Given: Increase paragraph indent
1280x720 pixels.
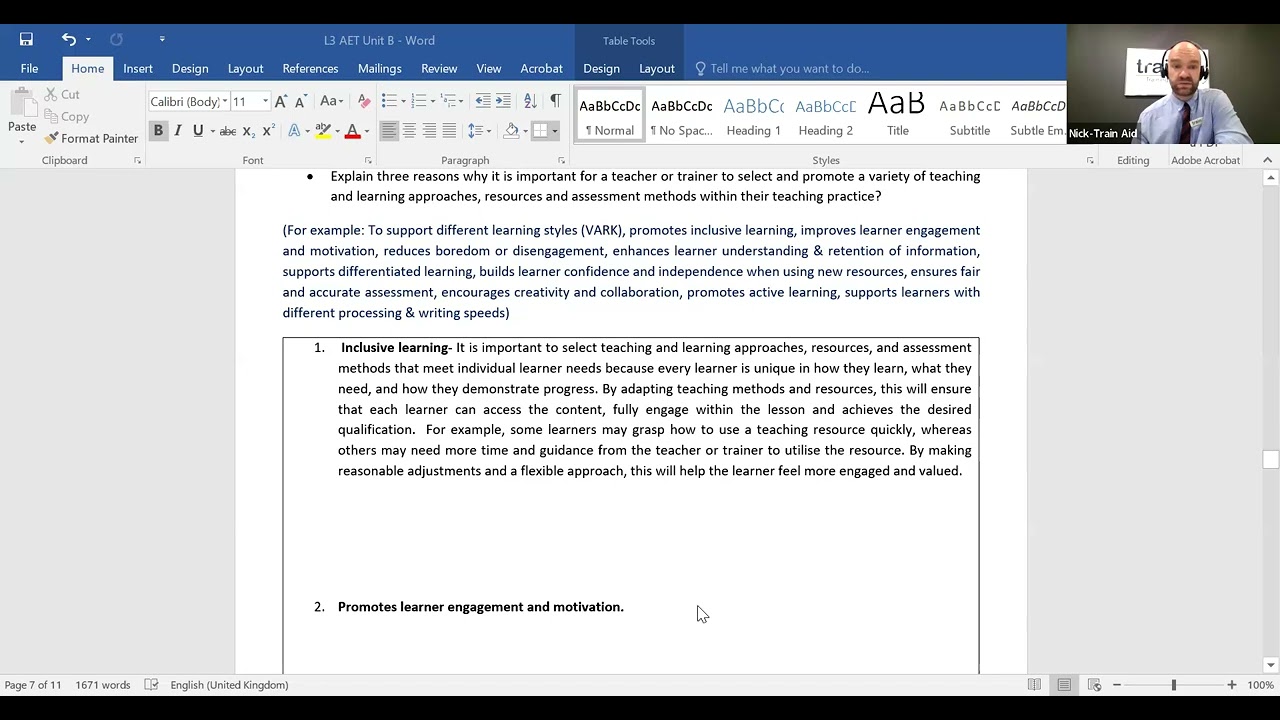Looking at the screenshot, I should [x=503, y=101].
